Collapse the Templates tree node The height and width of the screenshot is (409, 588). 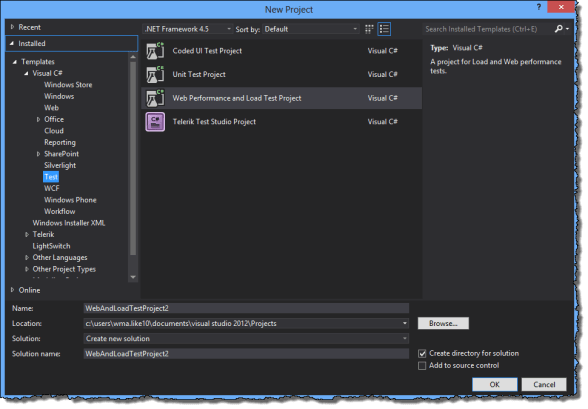15,62
